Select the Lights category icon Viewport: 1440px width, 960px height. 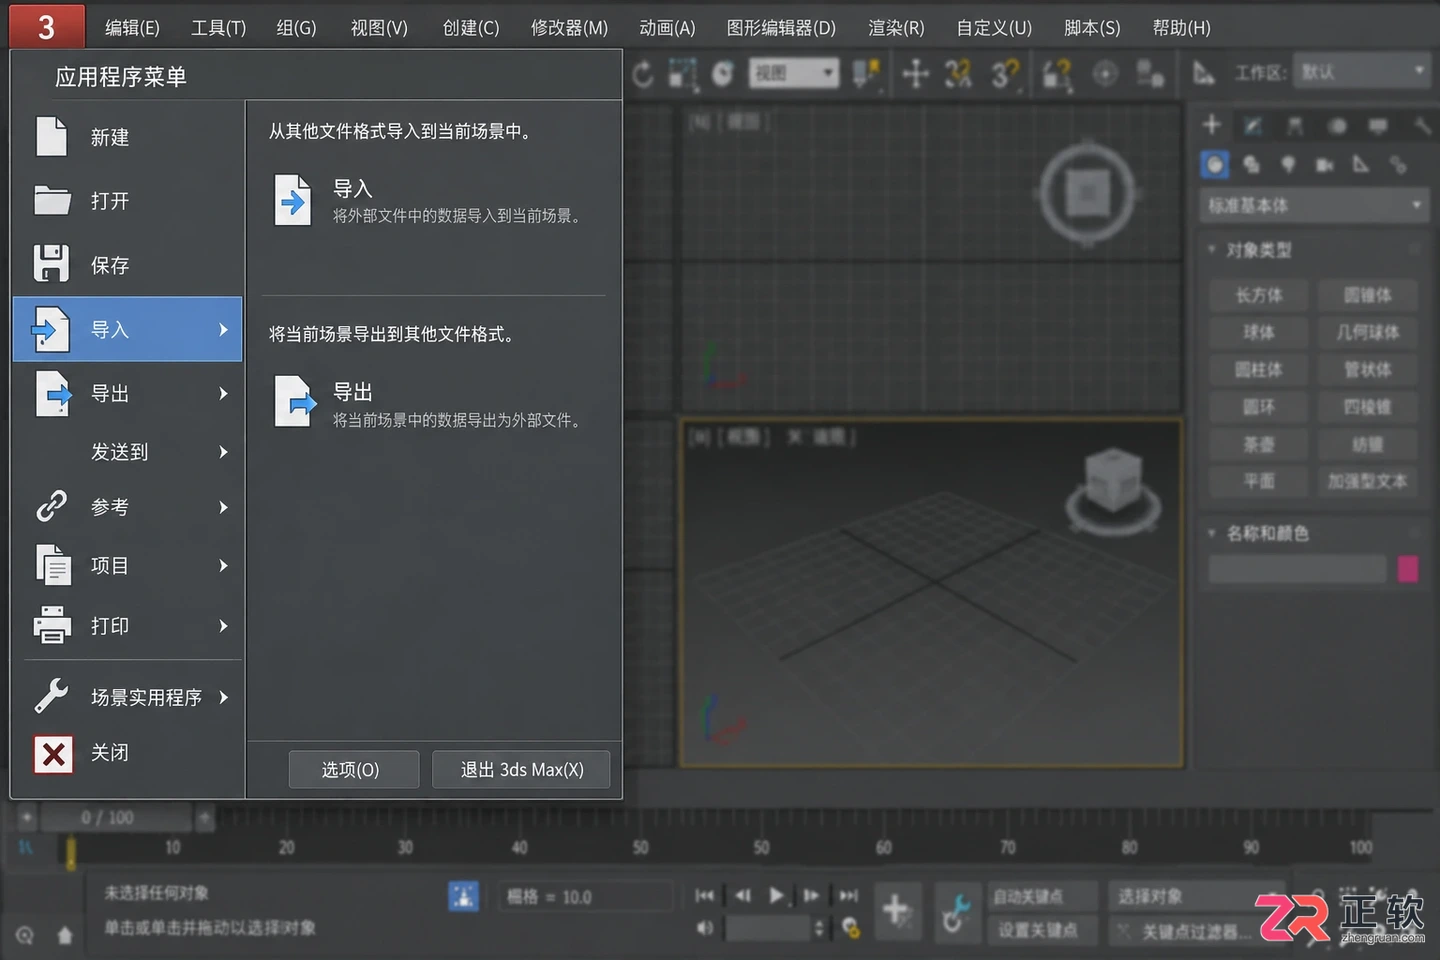pos(1288,164)
